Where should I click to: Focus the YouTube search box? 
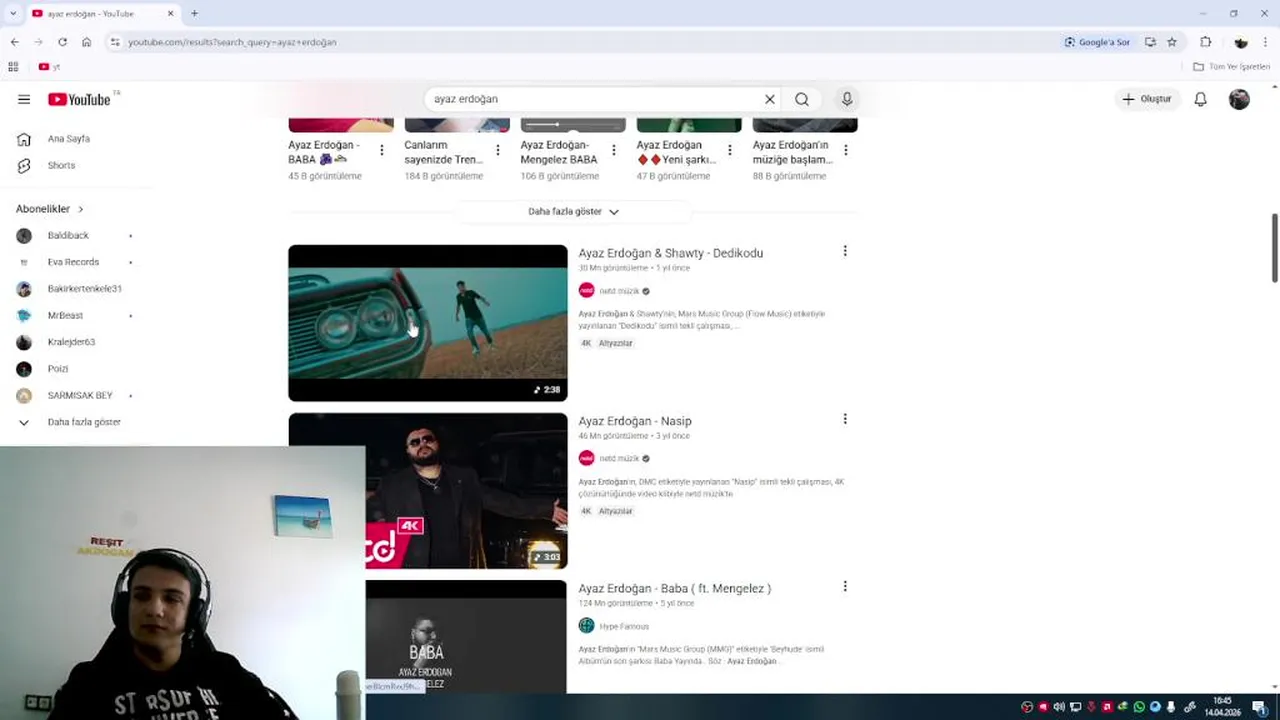595,99
